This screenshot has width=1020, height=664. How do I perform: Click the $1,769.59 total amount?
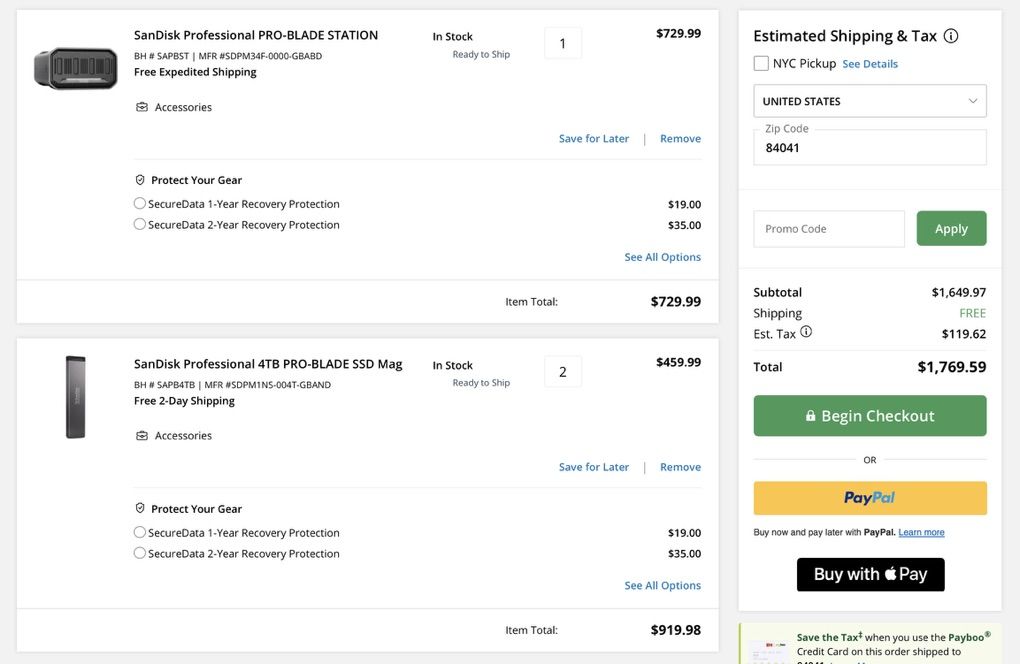click(952, 367)
